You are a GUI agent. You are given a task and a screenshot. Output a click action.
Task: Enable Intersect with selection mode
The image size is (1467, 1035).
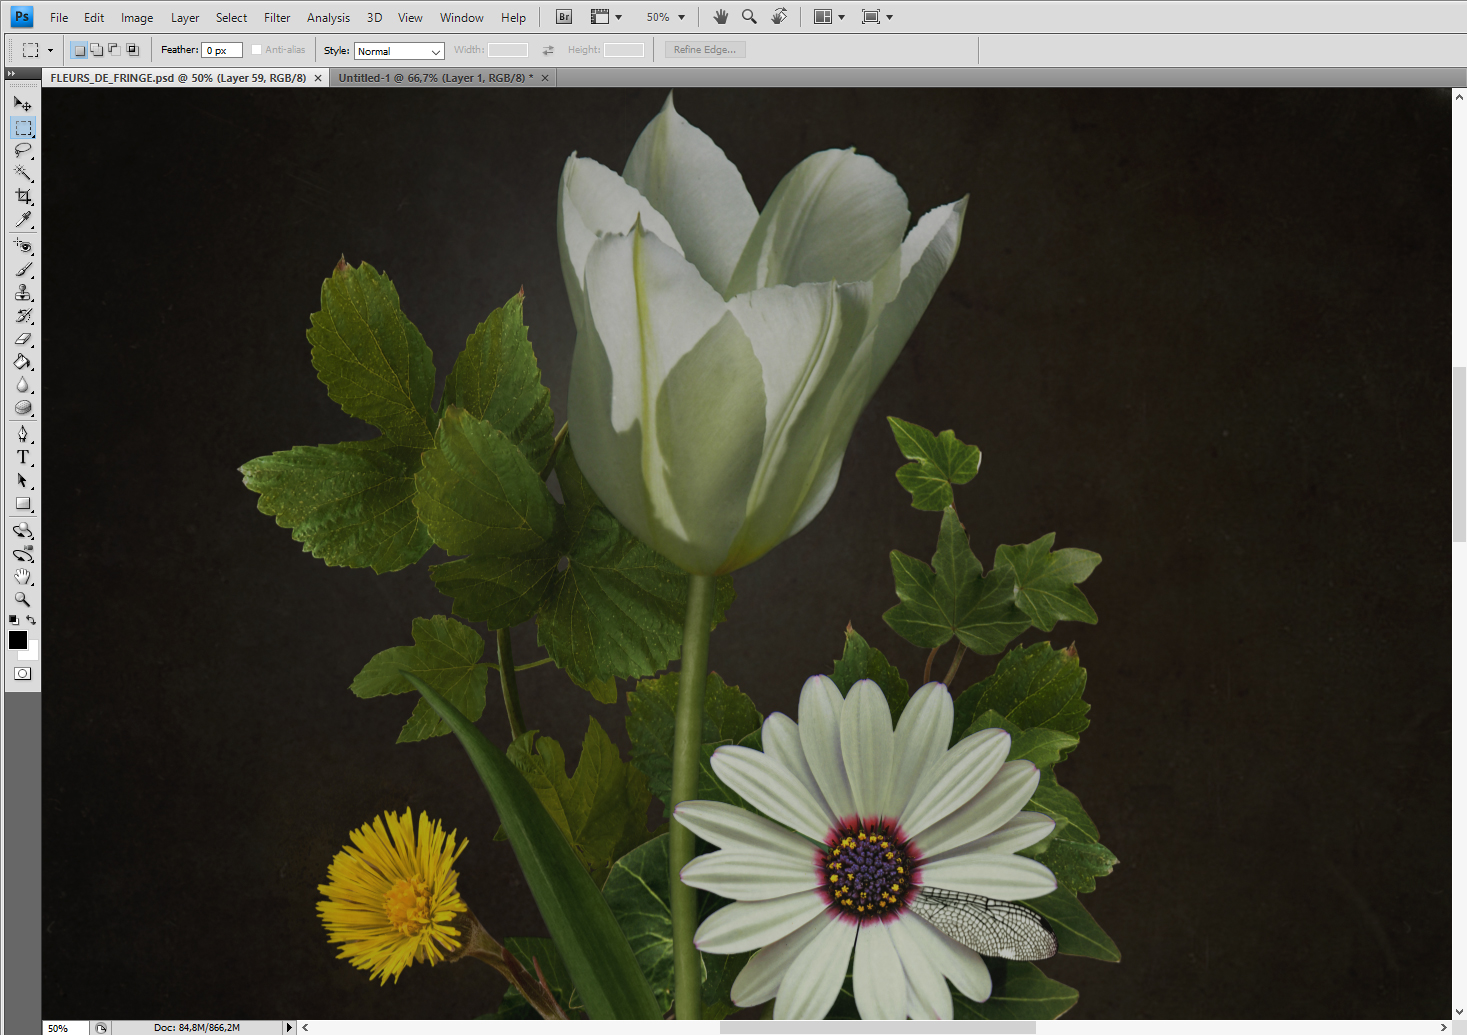(132, 50)
